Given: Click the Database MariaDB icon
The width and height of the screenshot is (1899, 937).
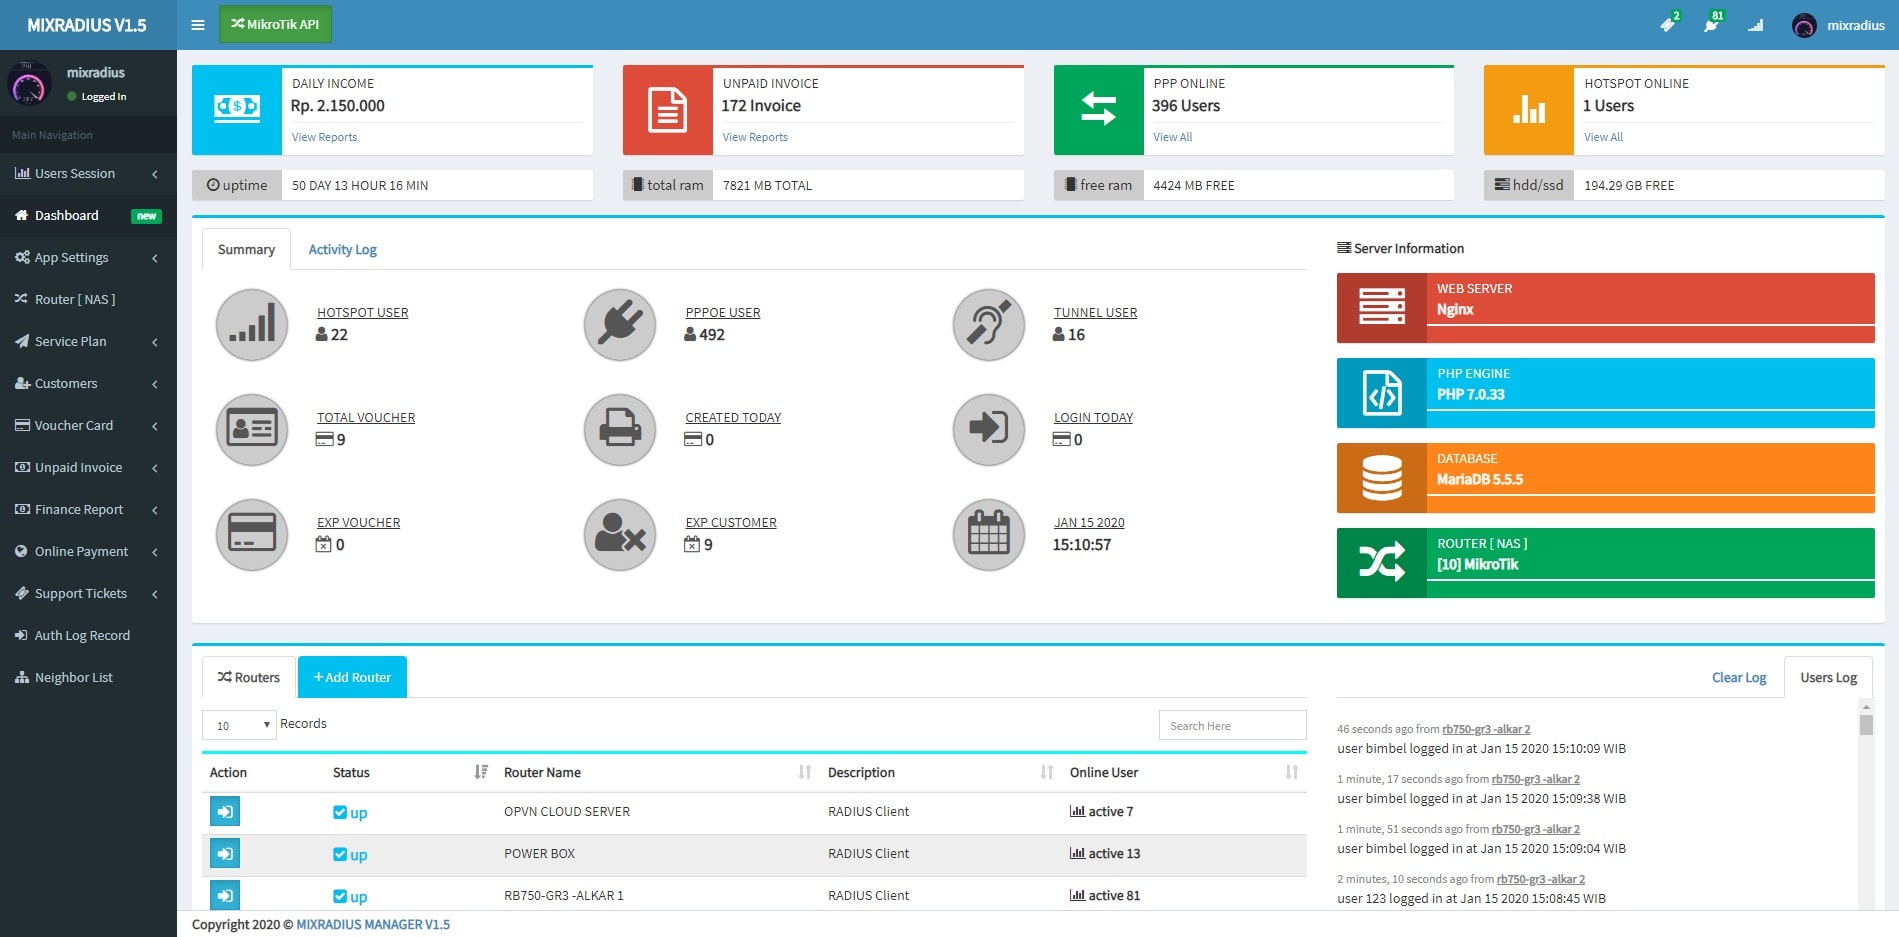Looking at the screenshot, I should 1382,477.
